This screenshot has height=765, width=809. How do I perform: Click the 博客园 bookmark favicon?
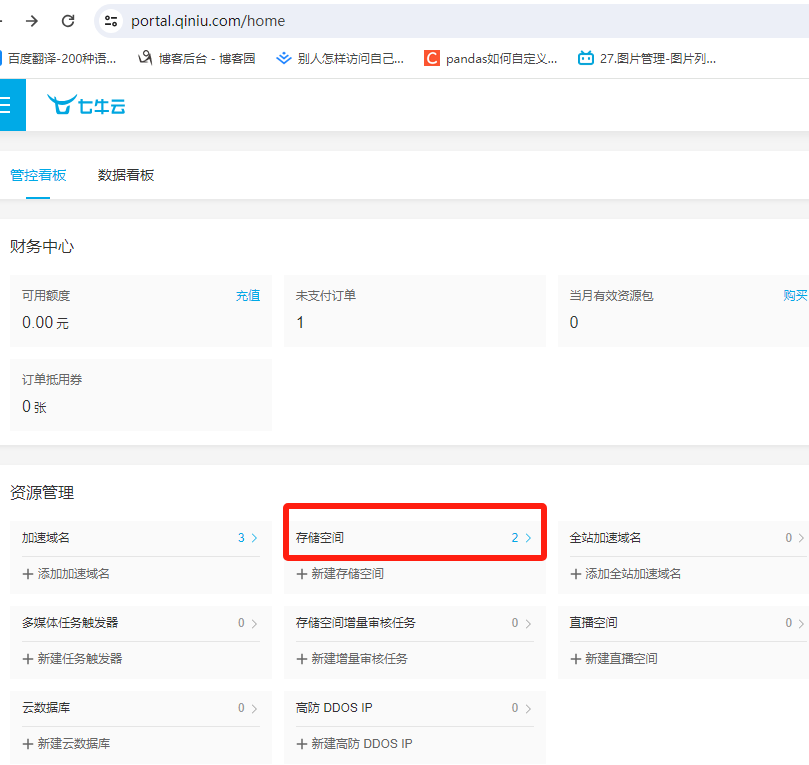click(145, 58)
